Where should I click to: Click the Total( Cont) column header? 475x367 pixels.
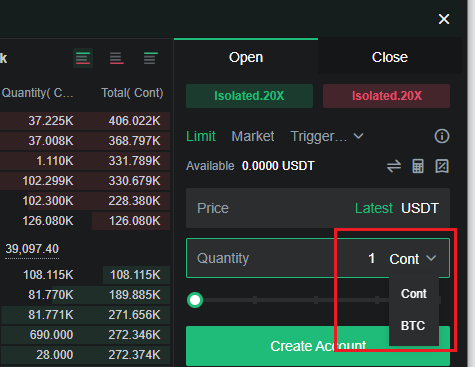132,93
